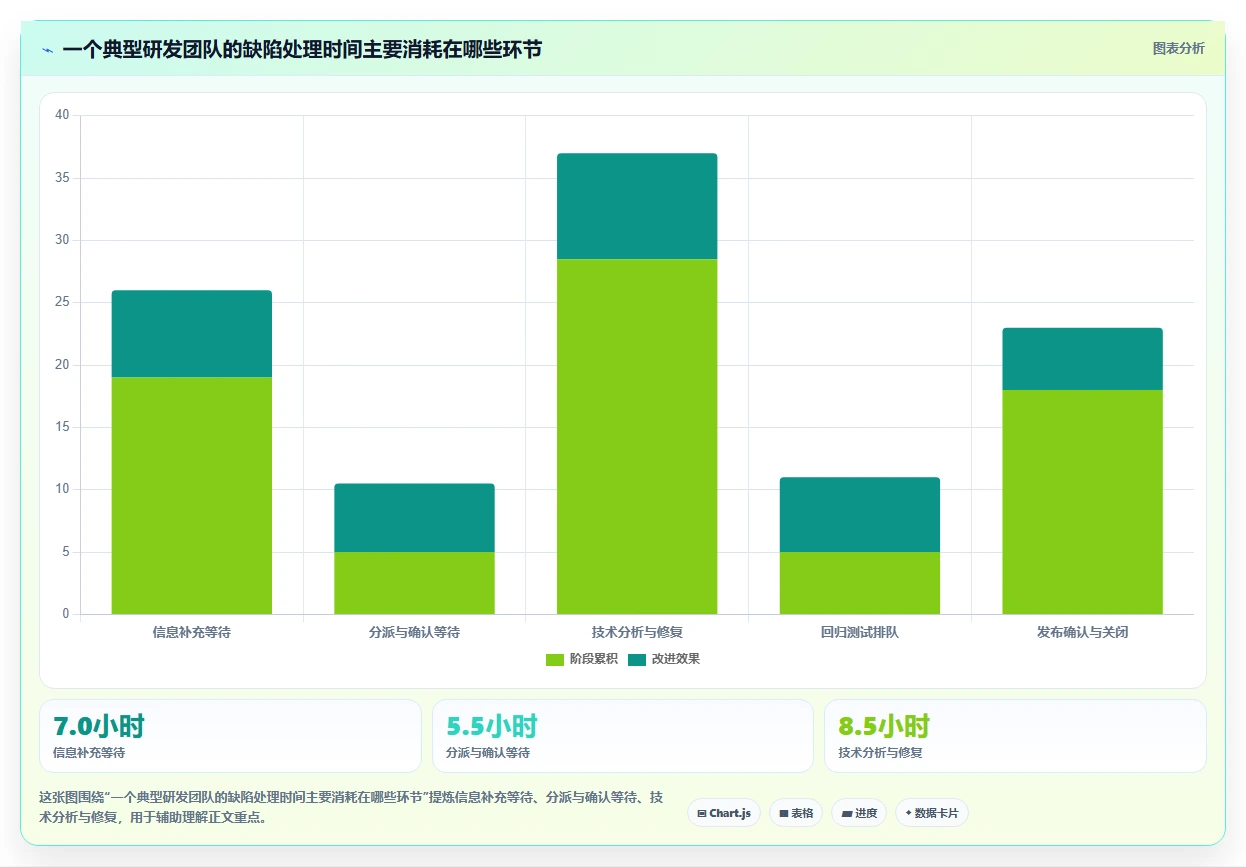Screen dimensions: 1246x867
Task: Select the 进度 tag
Action: coord(859,813)
